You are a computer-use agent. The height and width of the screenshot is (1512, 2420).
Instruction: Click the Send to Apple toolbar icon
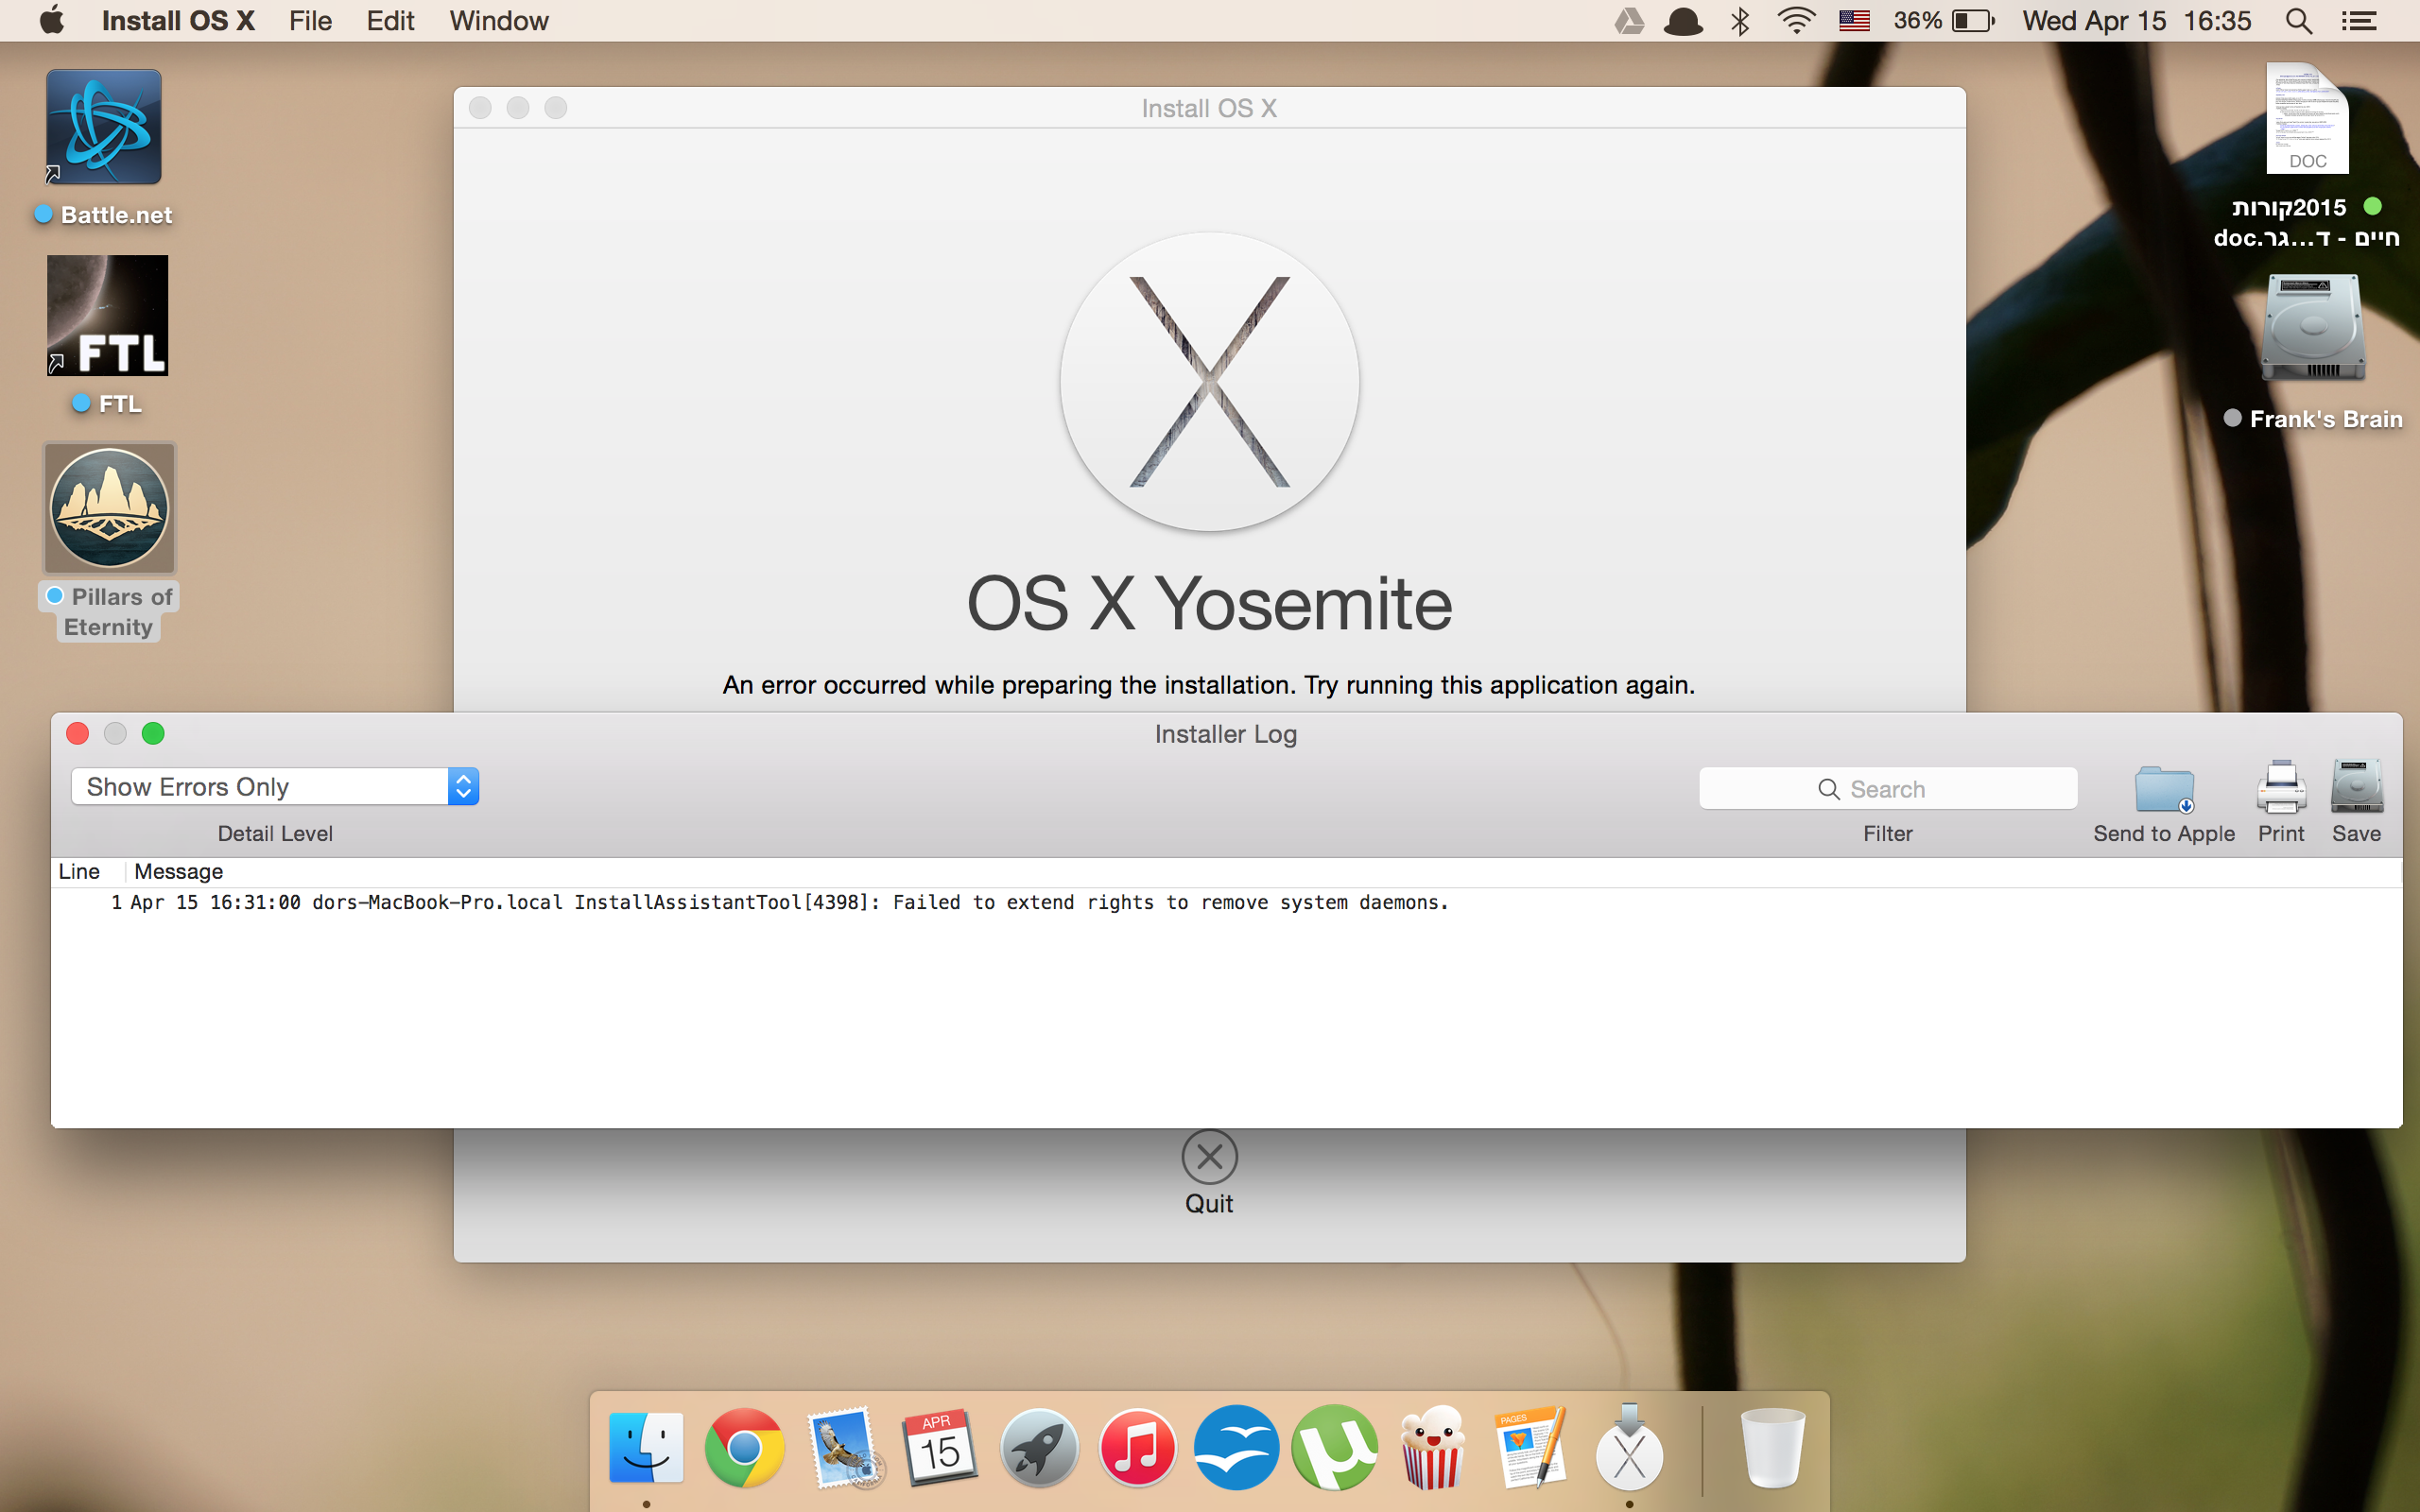2163,790
